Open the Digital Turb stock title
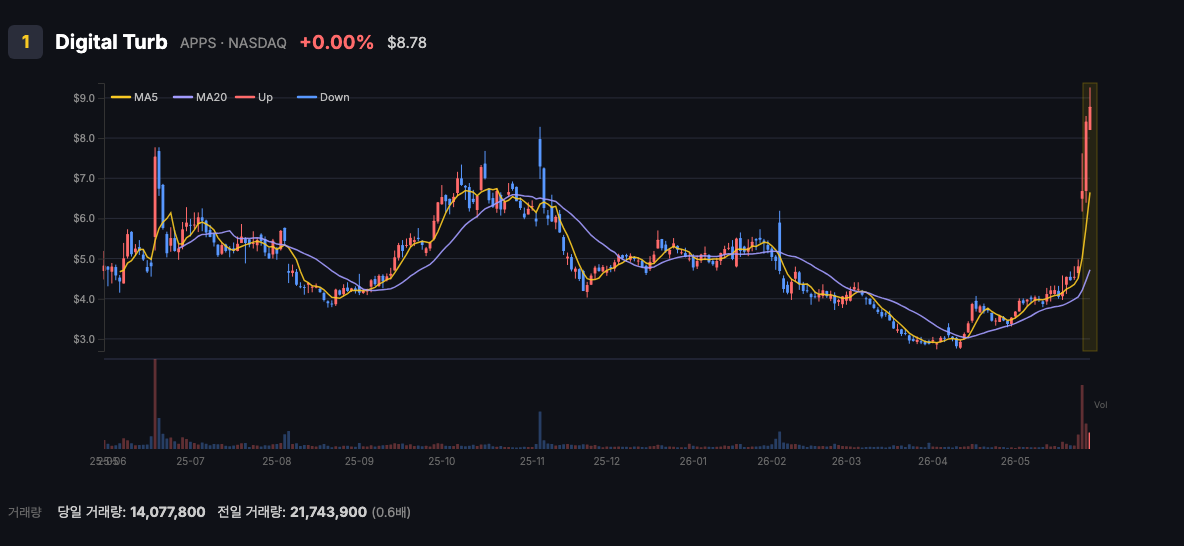The width and height of the screenshot is (1184, 546). point(111,42)
